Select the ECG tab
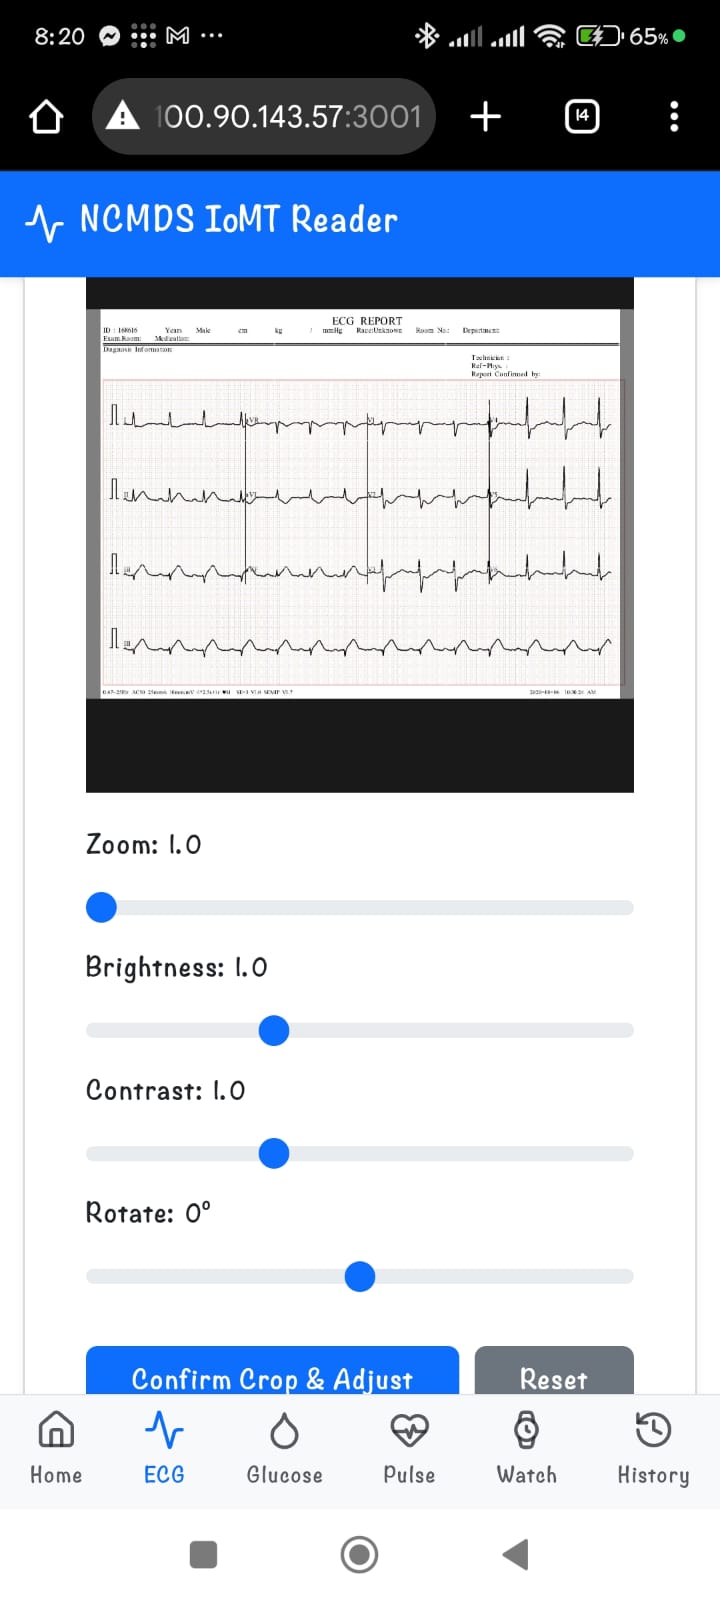This screenshot has width=720, height=1600. [164, 1448]
